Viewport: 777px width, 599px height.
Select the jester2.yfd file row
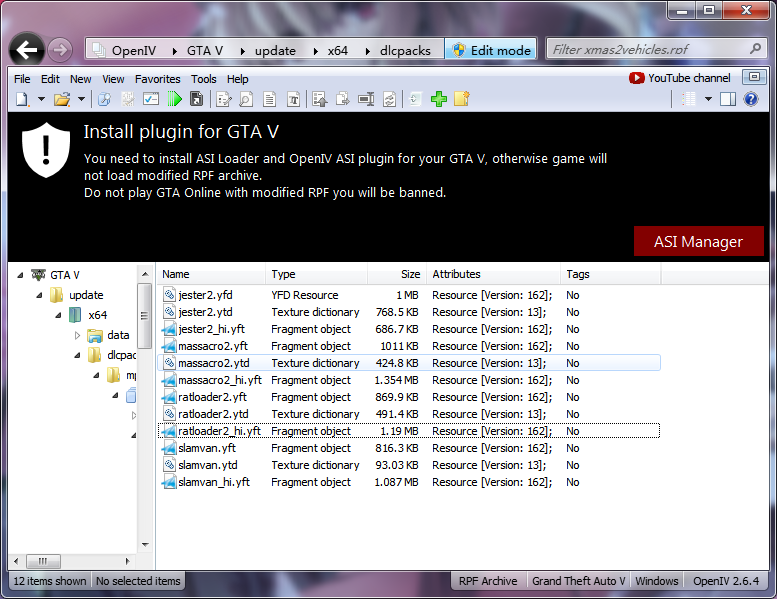click(409, 295)
